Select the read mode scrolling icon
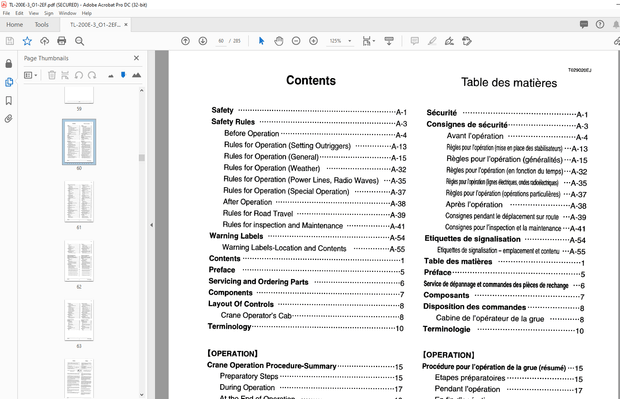The width and height of the screenshot is (620, 399). (x=389, y=41)
